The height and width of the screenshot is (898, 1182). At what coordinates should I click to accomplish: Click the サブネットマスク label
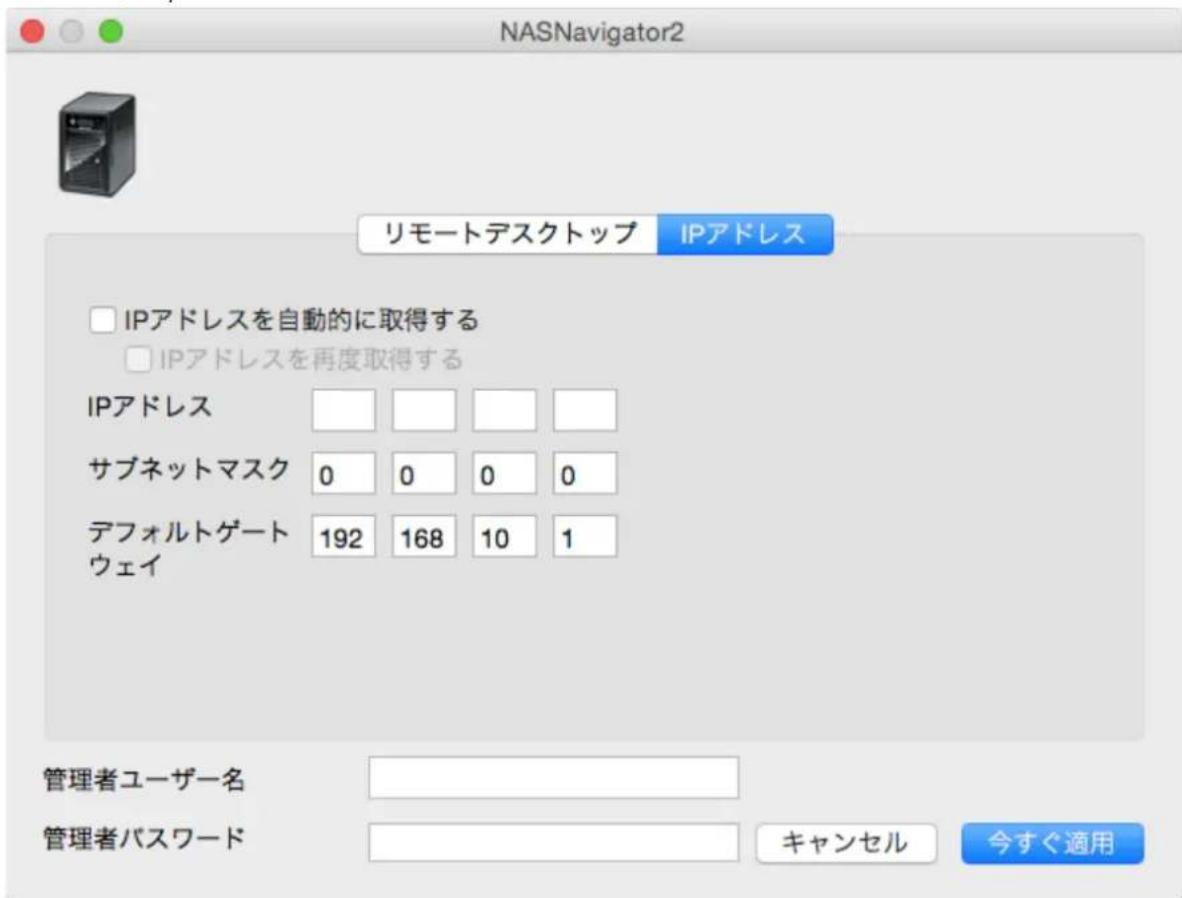188,469
